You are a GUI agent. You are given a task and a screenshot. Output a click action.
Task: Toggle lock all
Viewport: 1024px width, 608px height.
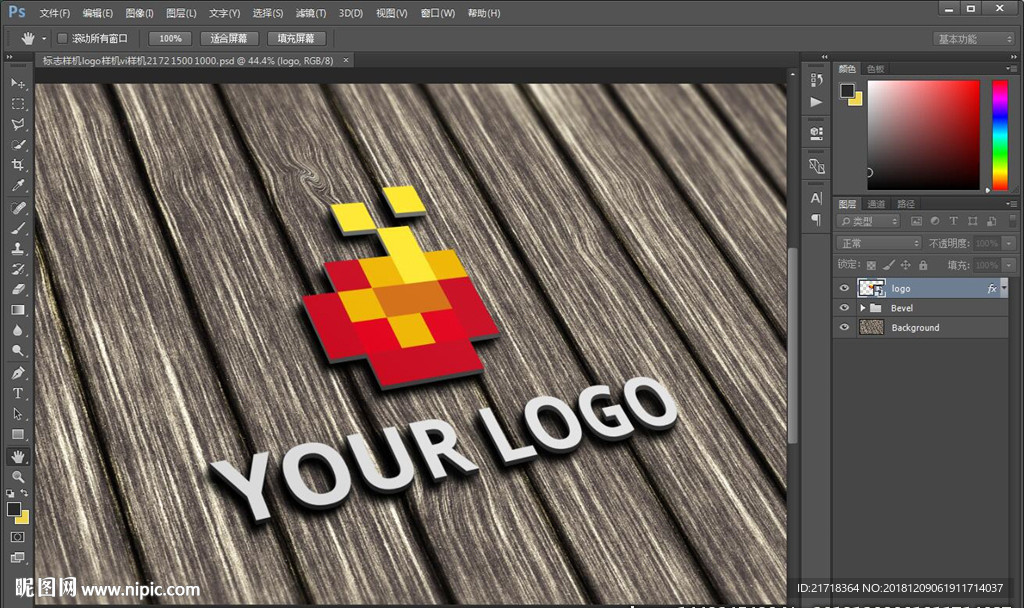(x=923, y=265)
